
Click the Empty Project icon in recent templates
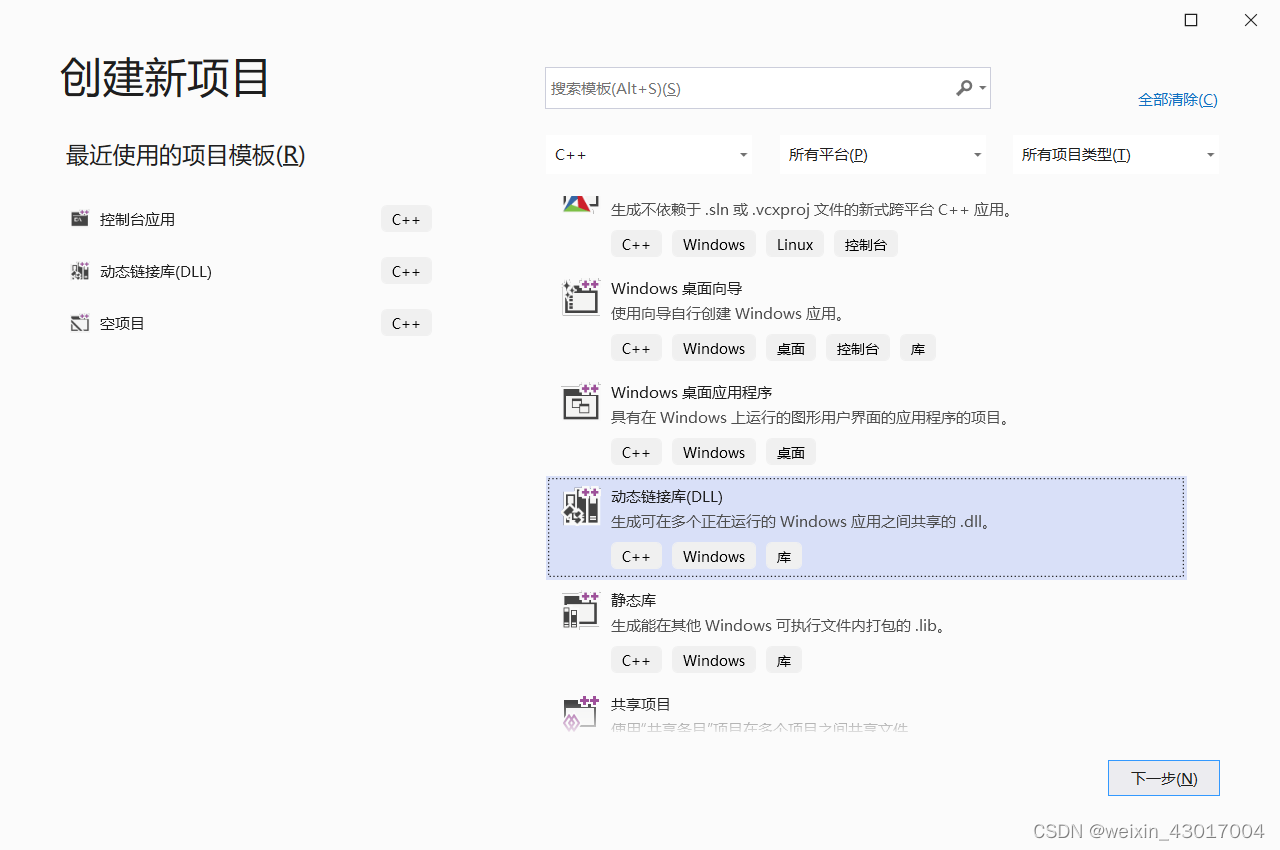(80, 323)
